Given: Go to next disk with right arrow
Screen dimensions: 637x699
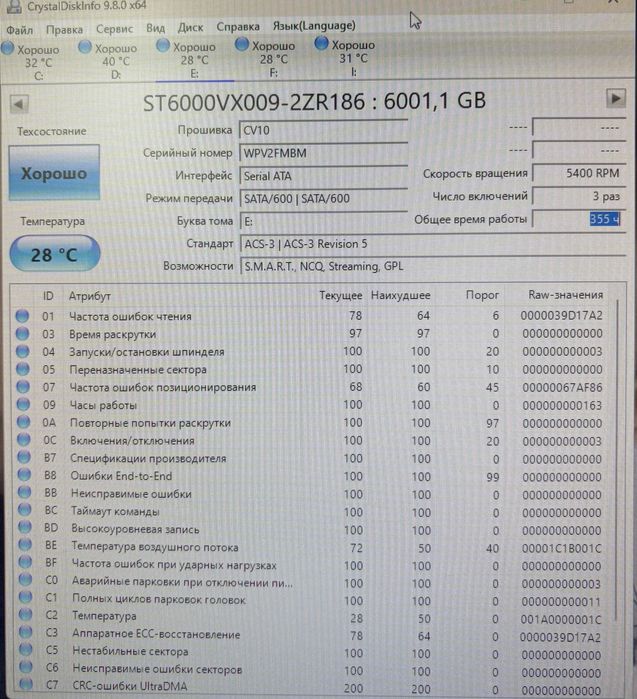Looking at the screenshot, I should [616, 98].
